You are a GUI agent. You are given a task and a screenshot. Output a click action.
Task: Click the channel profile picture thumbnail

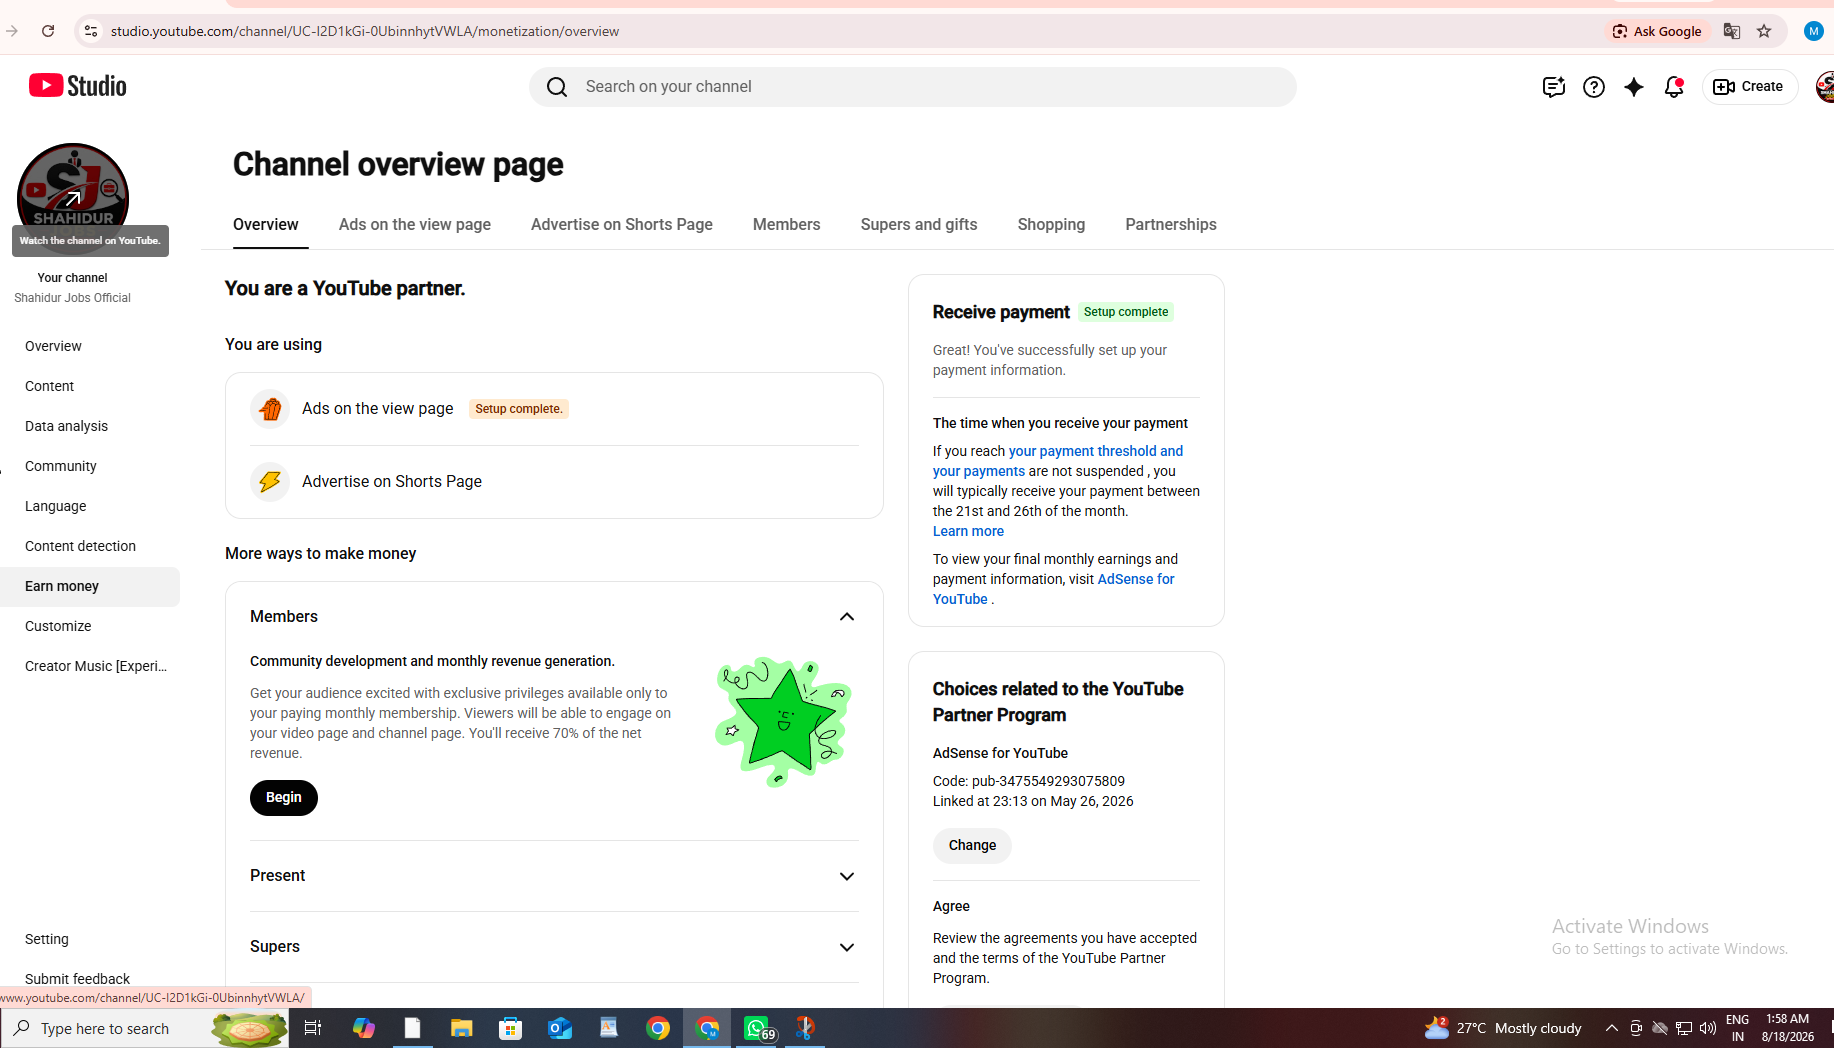[73, 198]
